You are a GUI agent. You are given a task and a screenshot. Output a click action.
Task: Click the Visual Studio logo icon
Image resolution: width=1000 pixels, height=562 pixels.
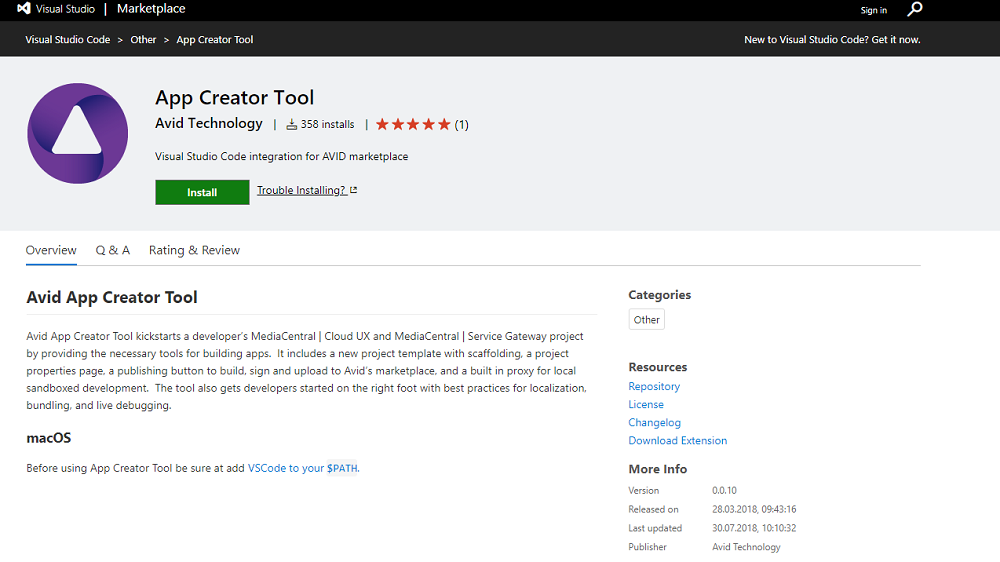coord(23,9)
